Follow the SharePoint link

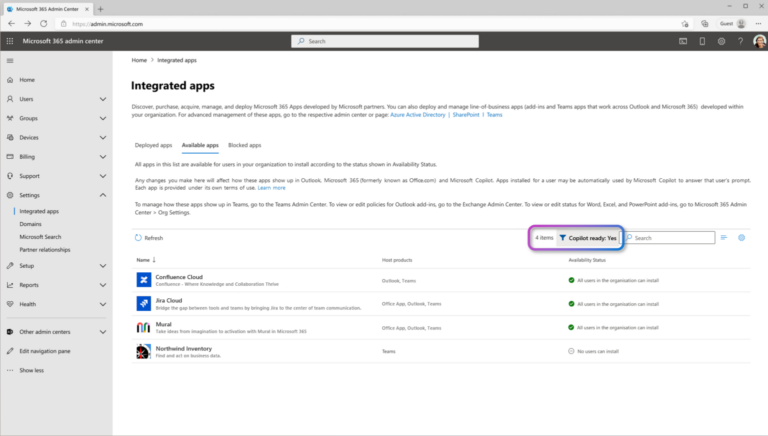(466, 115)
